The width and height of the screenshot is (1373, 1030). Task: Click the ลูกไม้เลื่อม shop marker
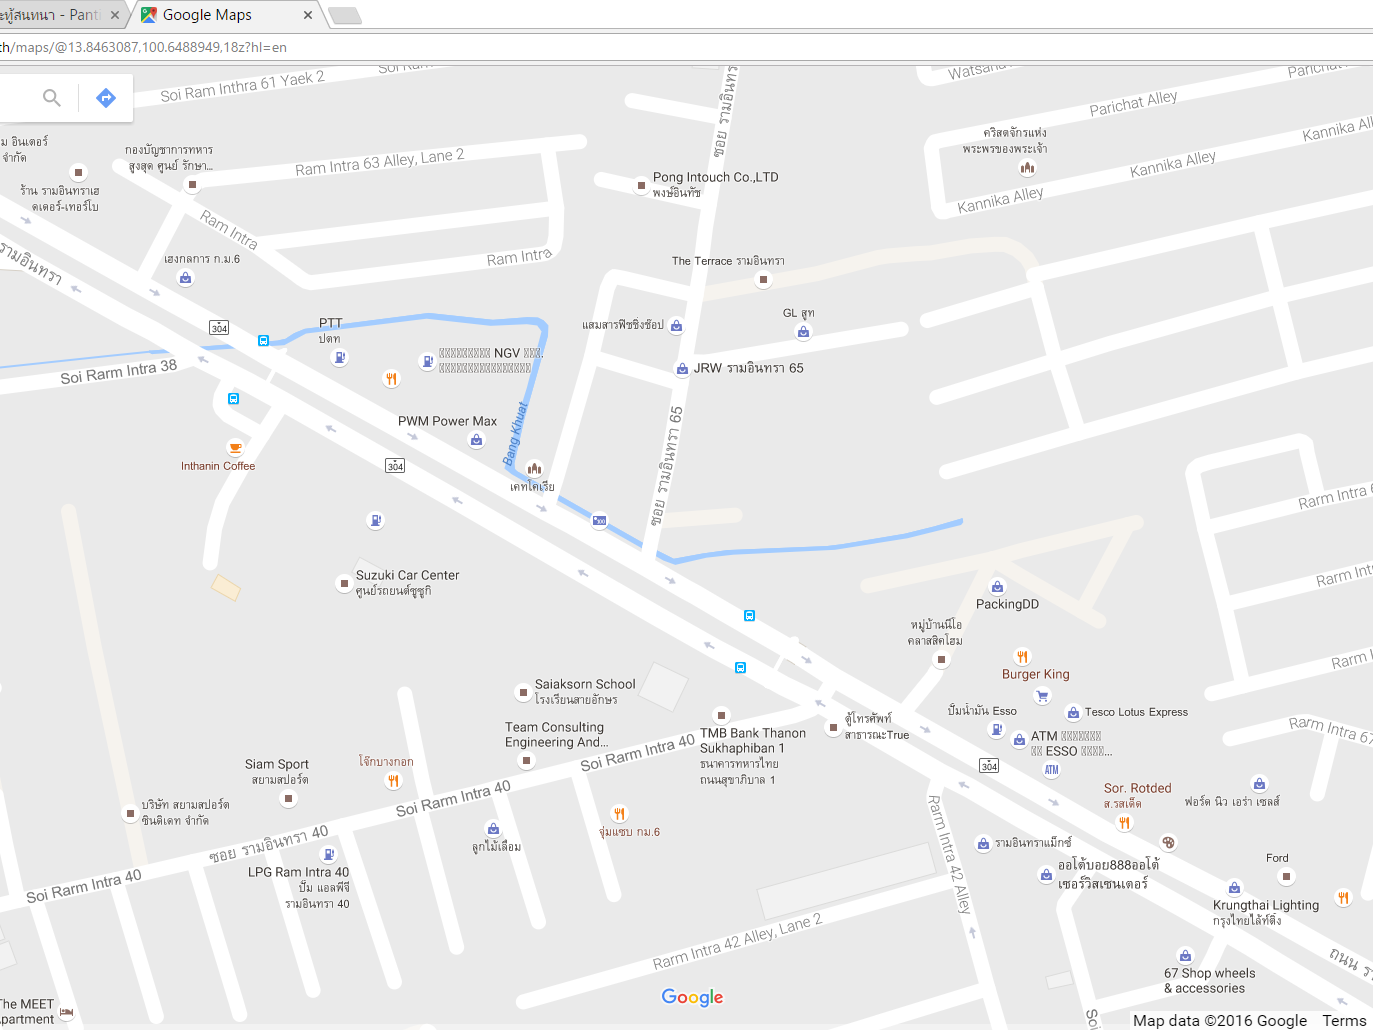tap(493, 829)
